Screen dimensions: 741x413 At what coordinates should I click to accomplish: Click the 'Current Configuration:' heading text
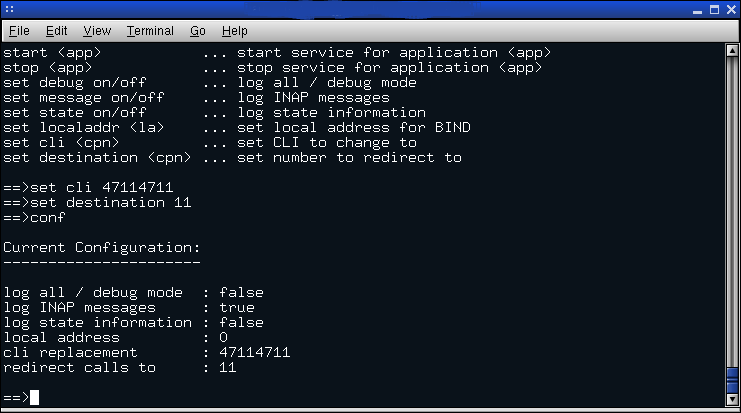click(x=102, y=247)
